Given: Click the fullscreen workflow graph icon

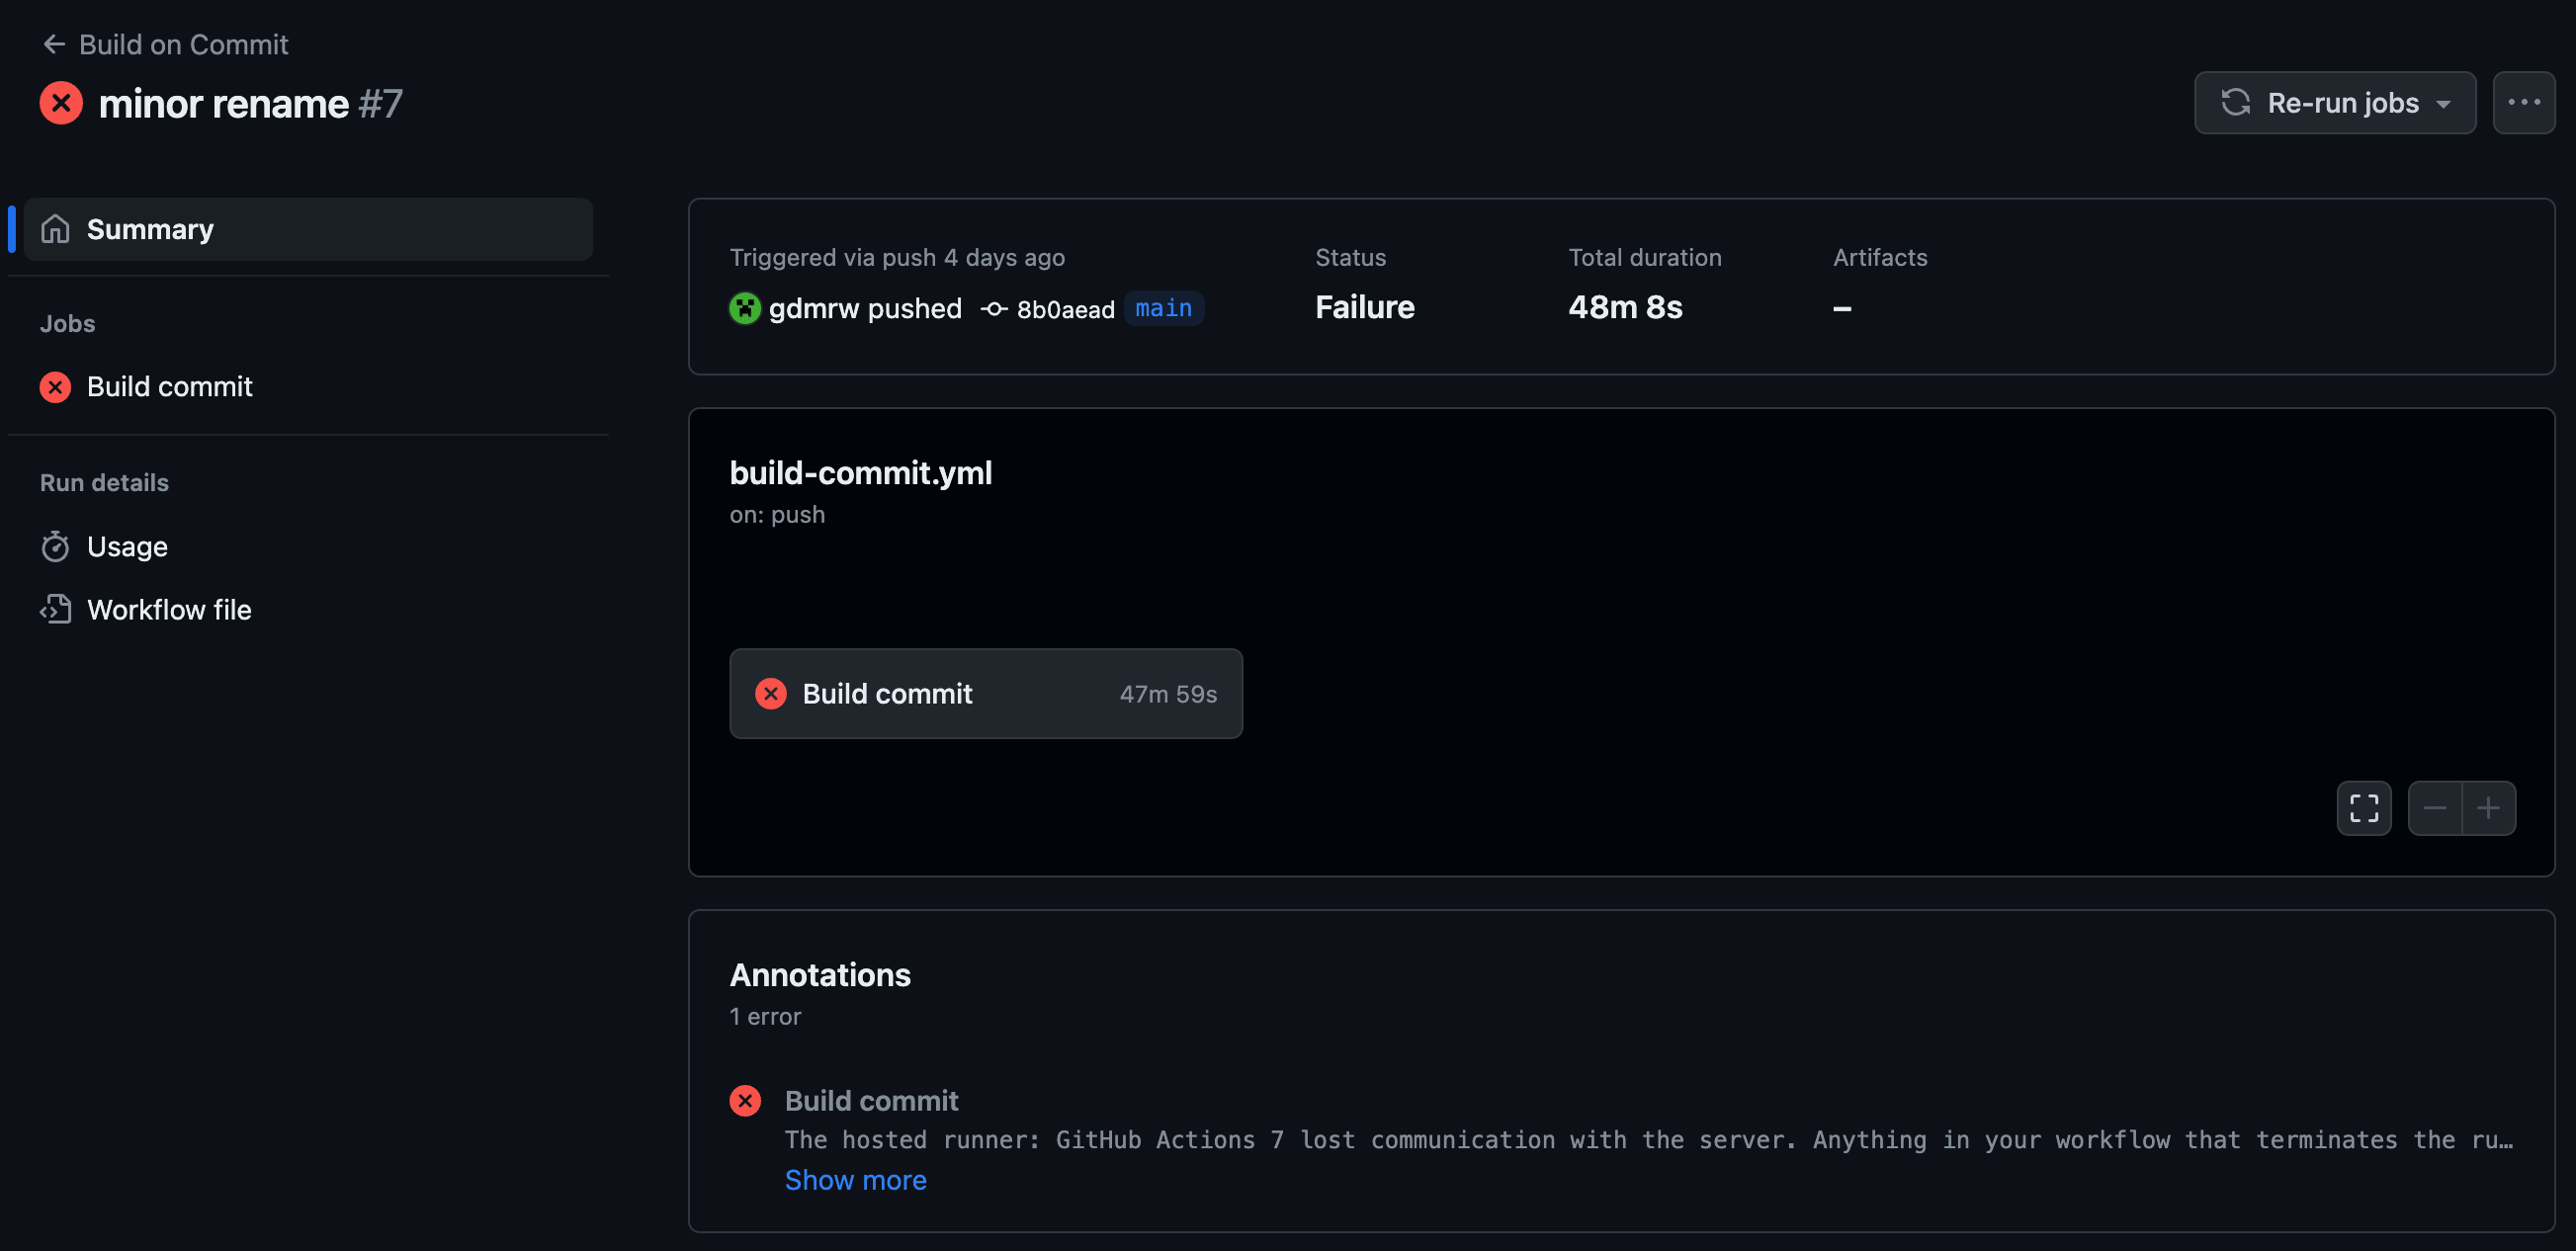Looking at the screenshot, I should pos(2363,808).
